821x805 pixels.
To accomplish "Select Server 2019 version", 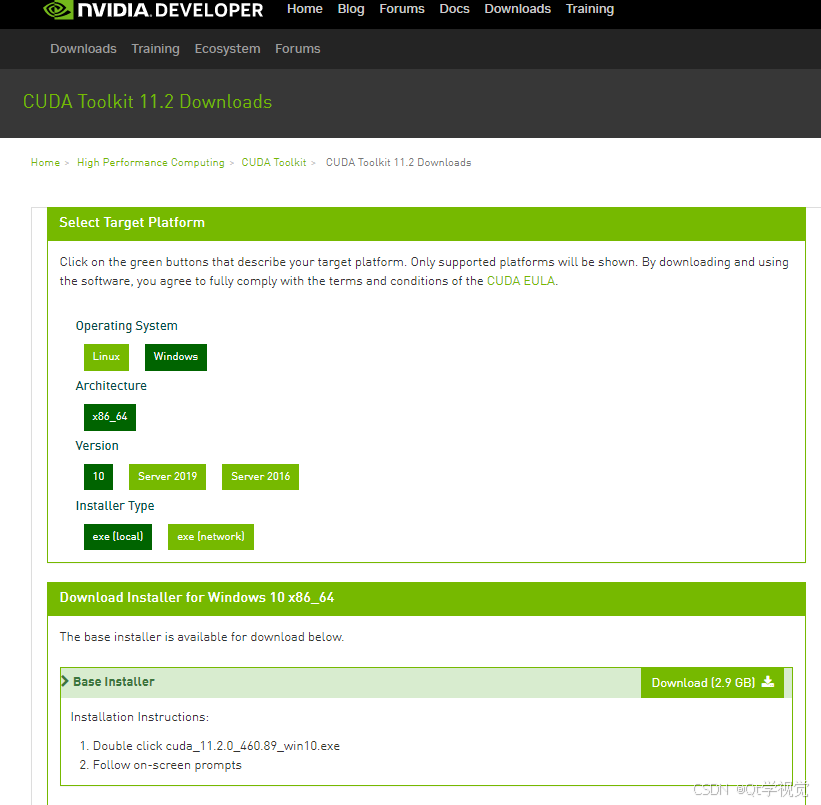I will (x=168, y=477).
